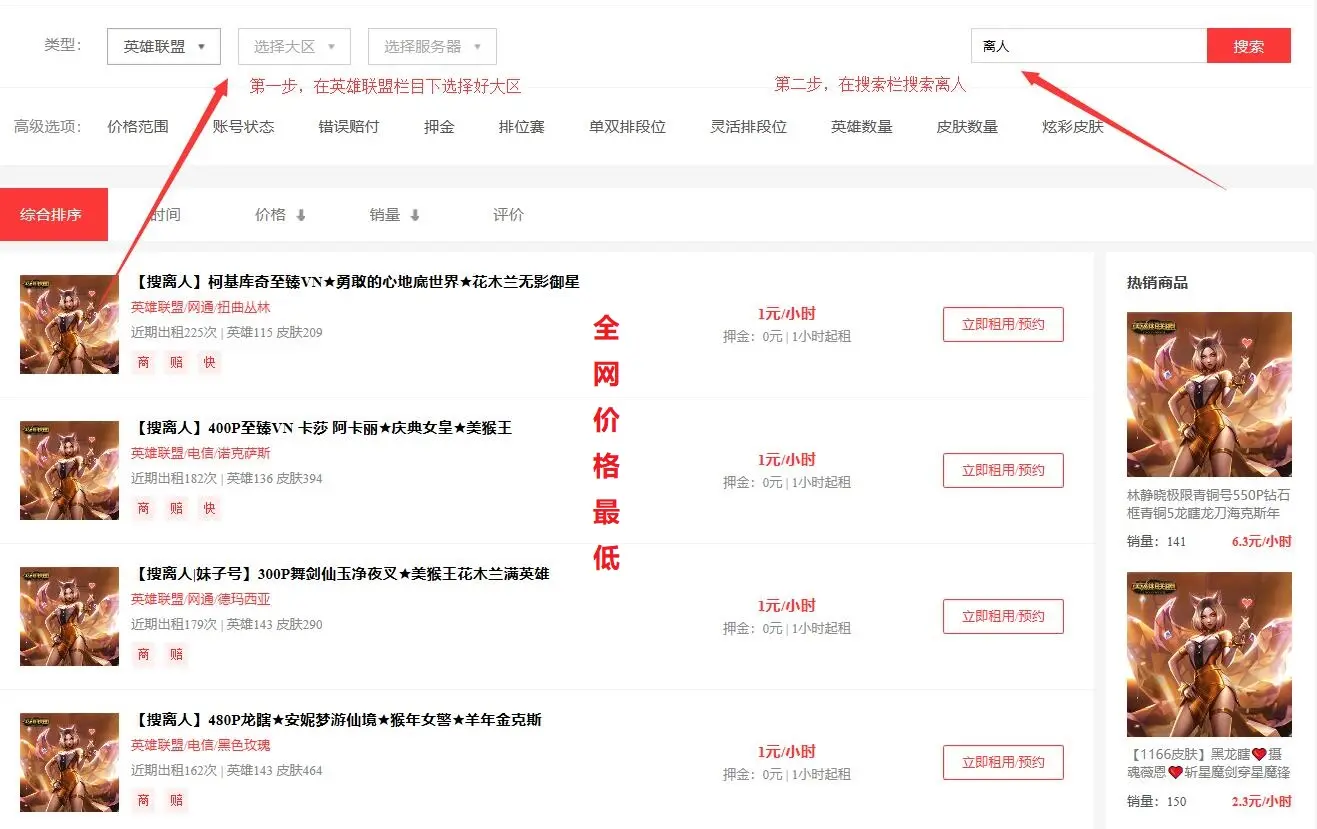The image size is (1317, 829).
Task: Click 立即租用/预约 for the 柯基库奇 listing
Action: click(x=1003, y=324)
